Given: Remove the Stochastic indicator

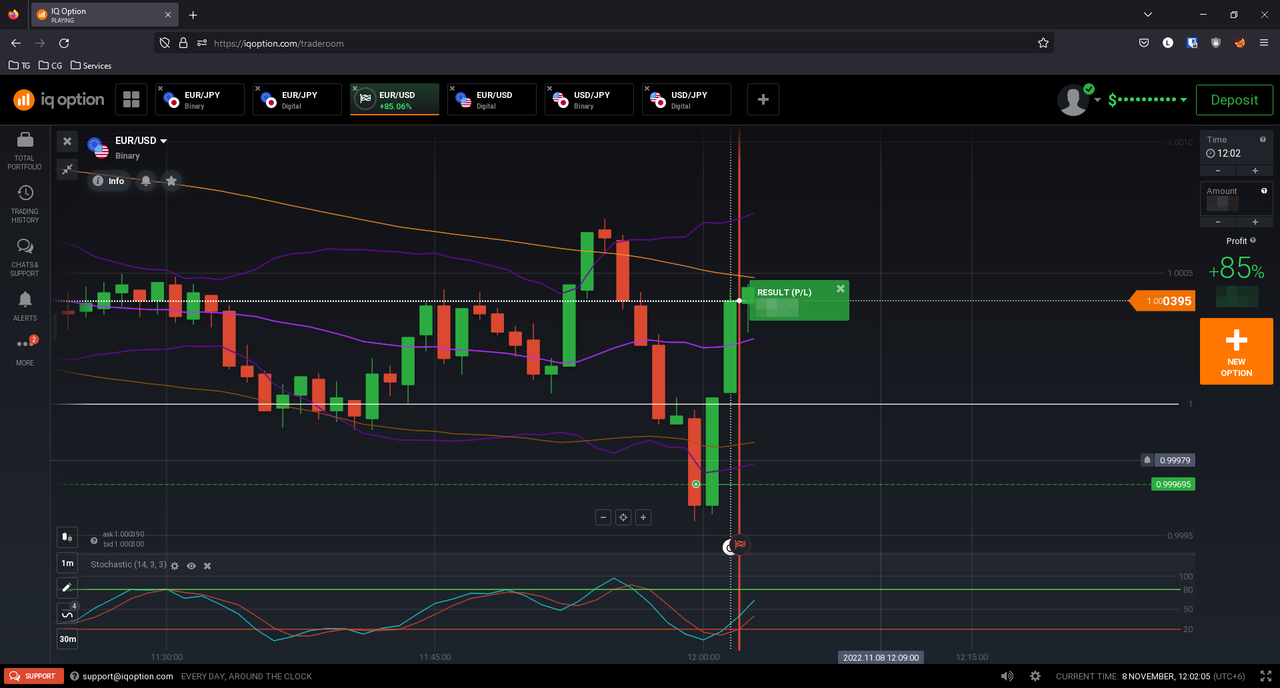Looking at the screenshot, I should tap(208, 566).
